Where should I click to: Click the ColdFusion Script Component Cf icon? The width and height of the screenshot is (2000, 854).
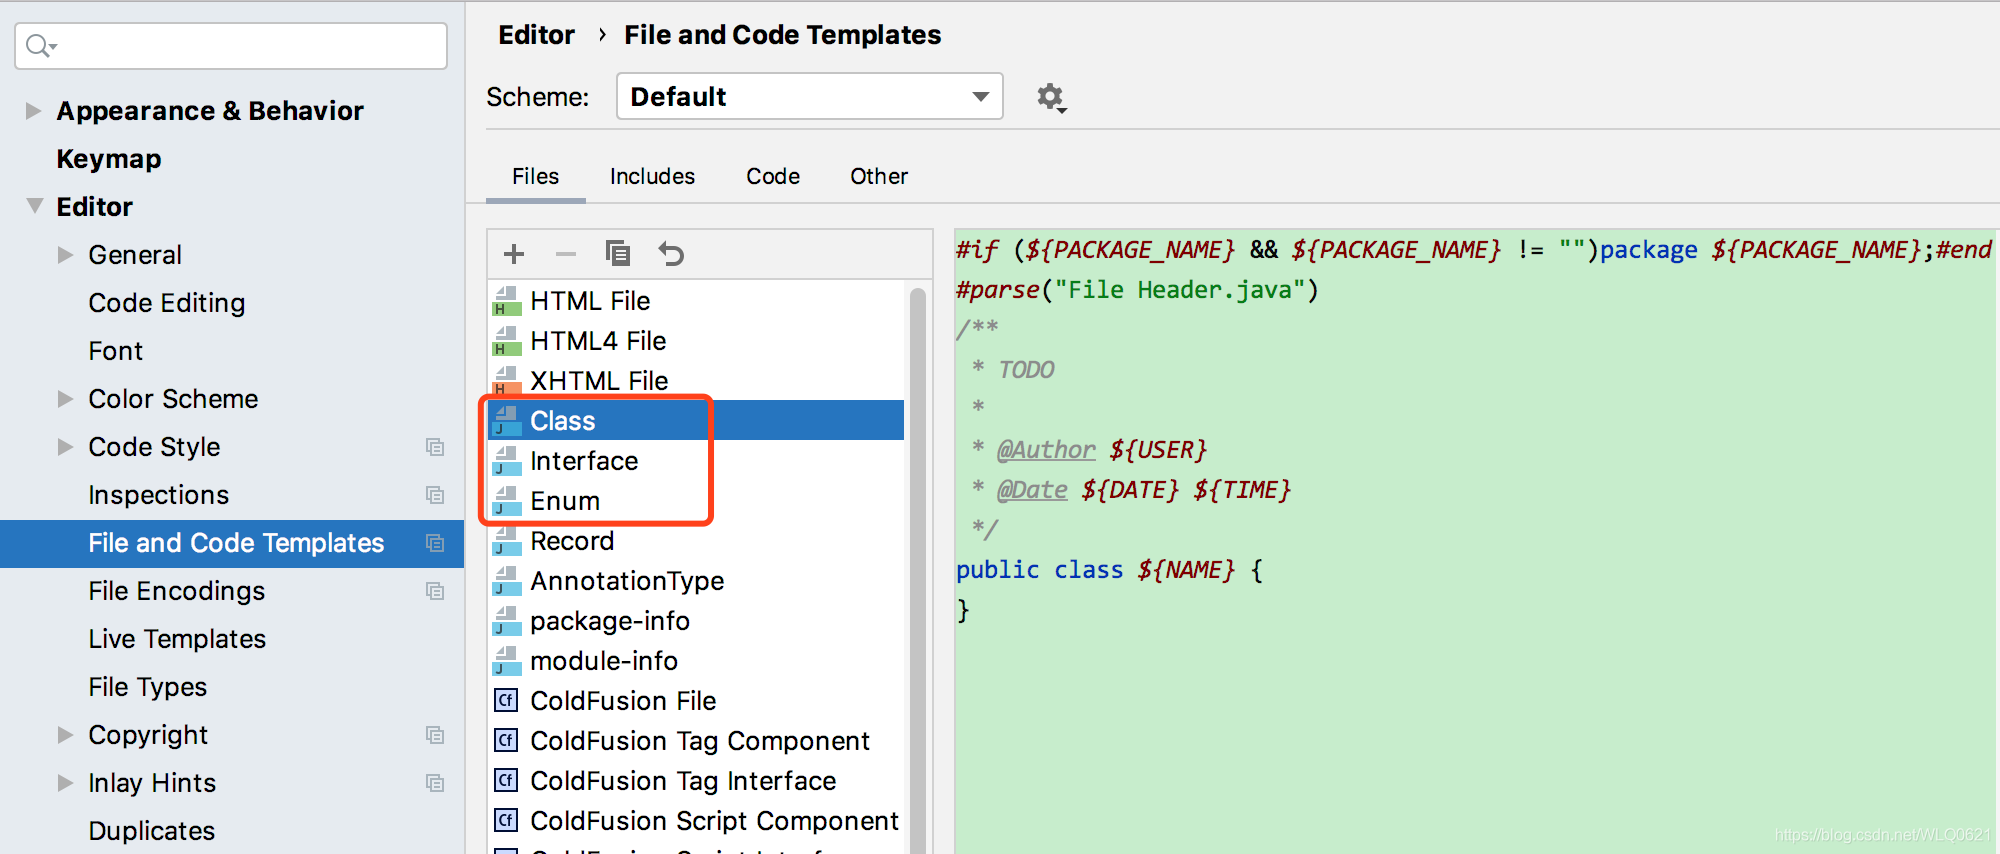point(507,820)
